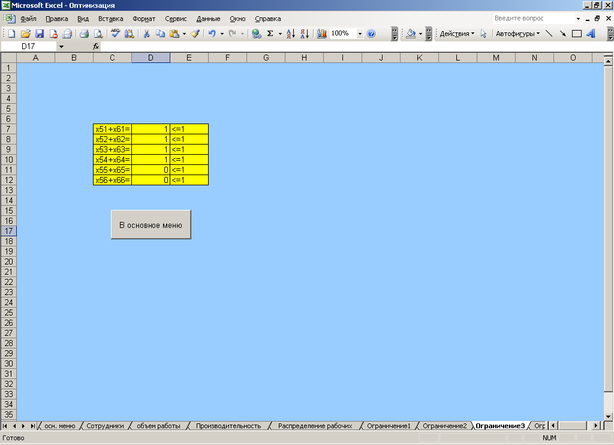
Task: Switch to the Ограничение1 sheet tab
Action: [x=388, y=425]
